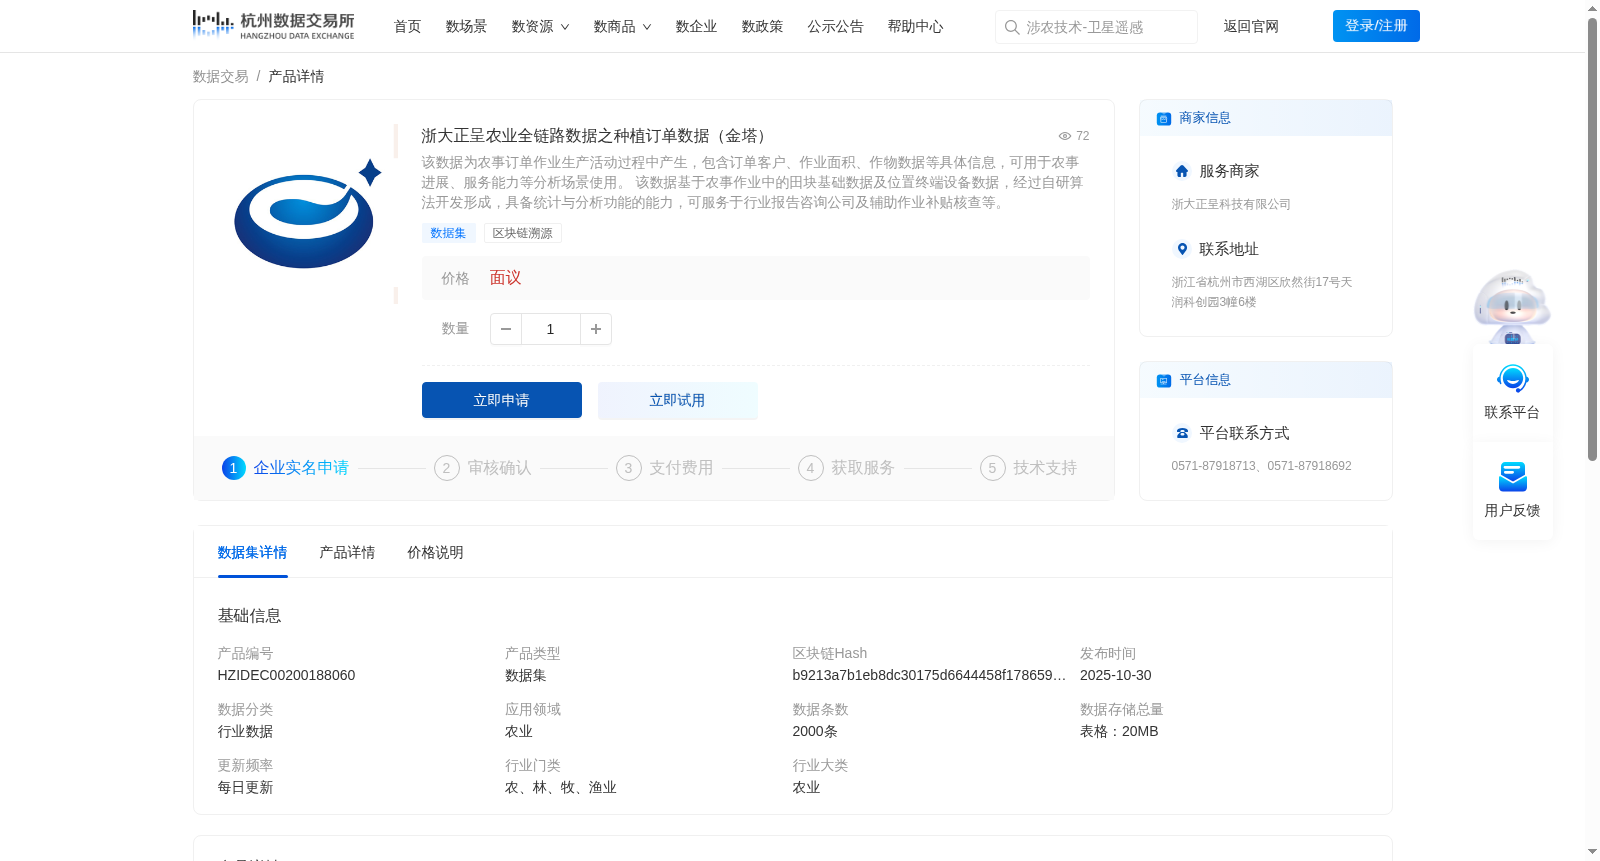Click the 数据集 tag

click(448, 233)
